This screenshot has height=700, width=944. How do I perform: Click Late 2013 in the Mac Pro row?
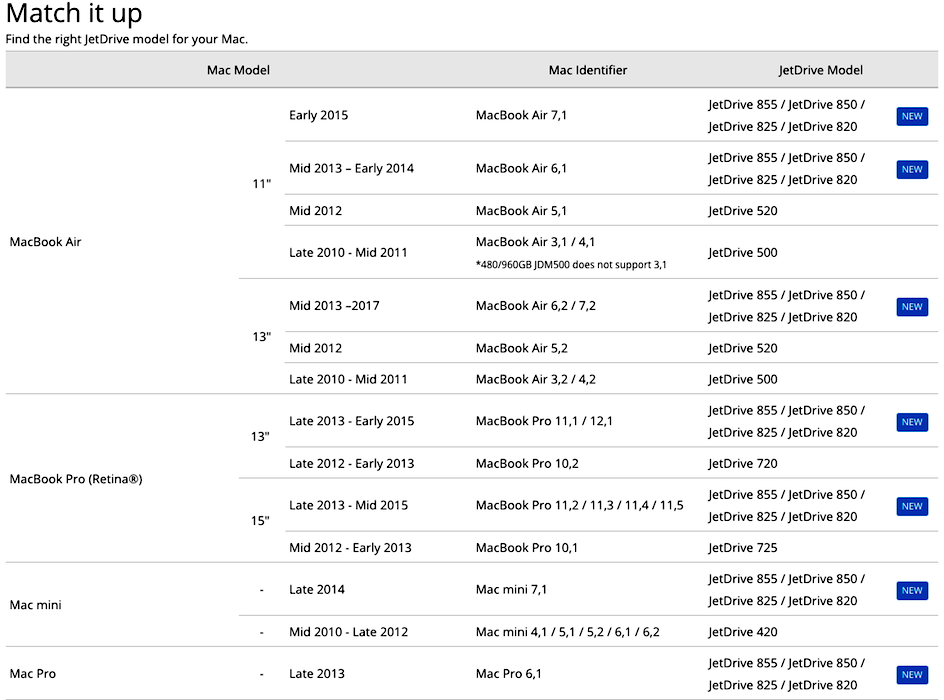(317, 674)
